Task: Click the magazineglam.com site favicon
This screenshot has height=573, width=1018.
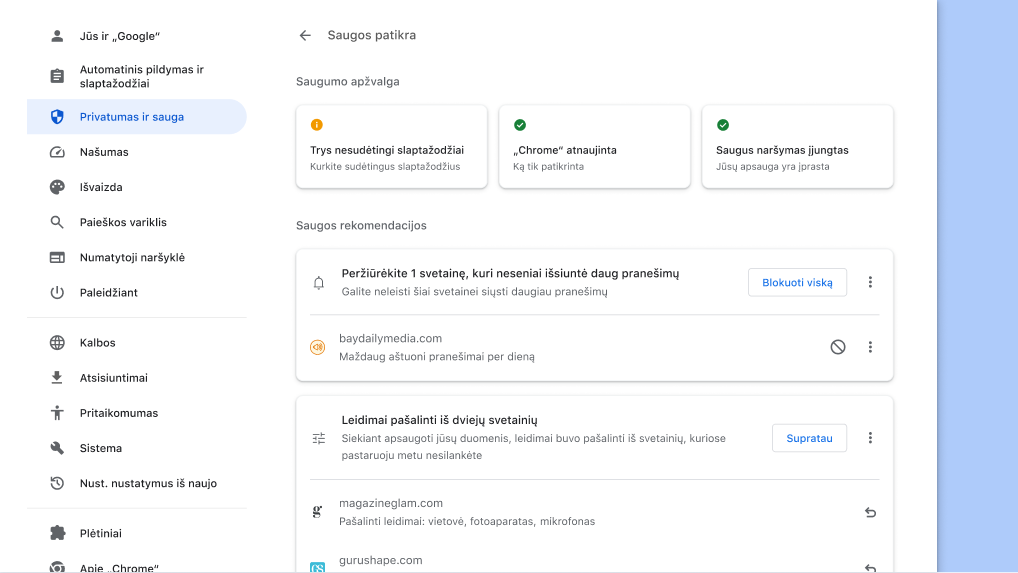Action: [317, 512]
